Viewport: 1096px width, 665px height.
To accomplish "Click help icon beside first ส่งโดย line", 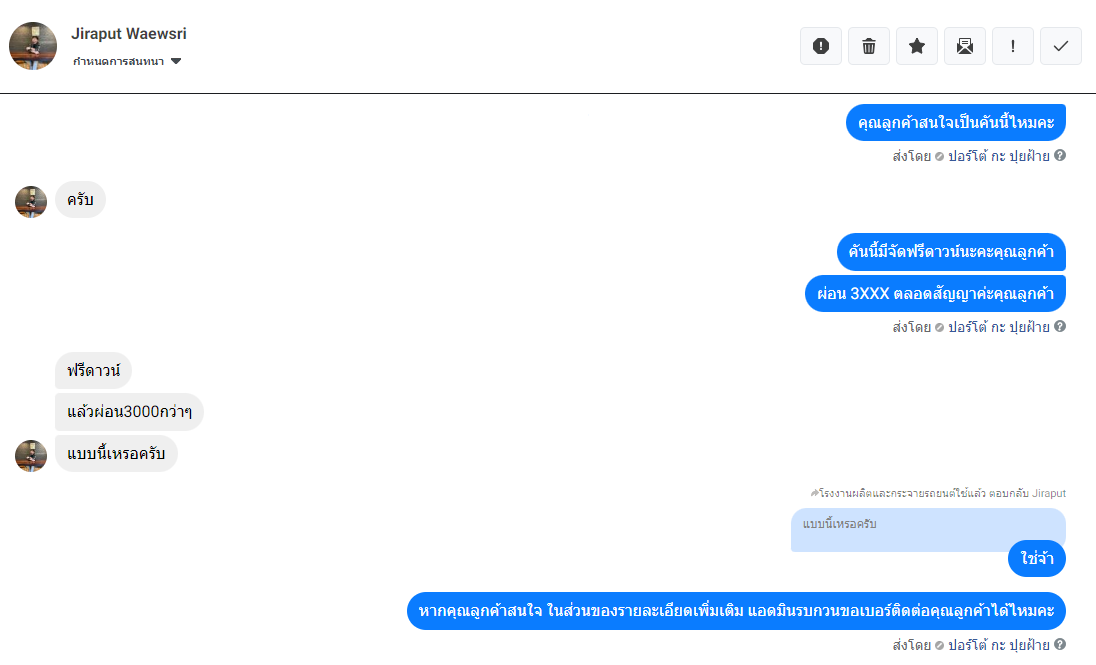I will 1060,155.
